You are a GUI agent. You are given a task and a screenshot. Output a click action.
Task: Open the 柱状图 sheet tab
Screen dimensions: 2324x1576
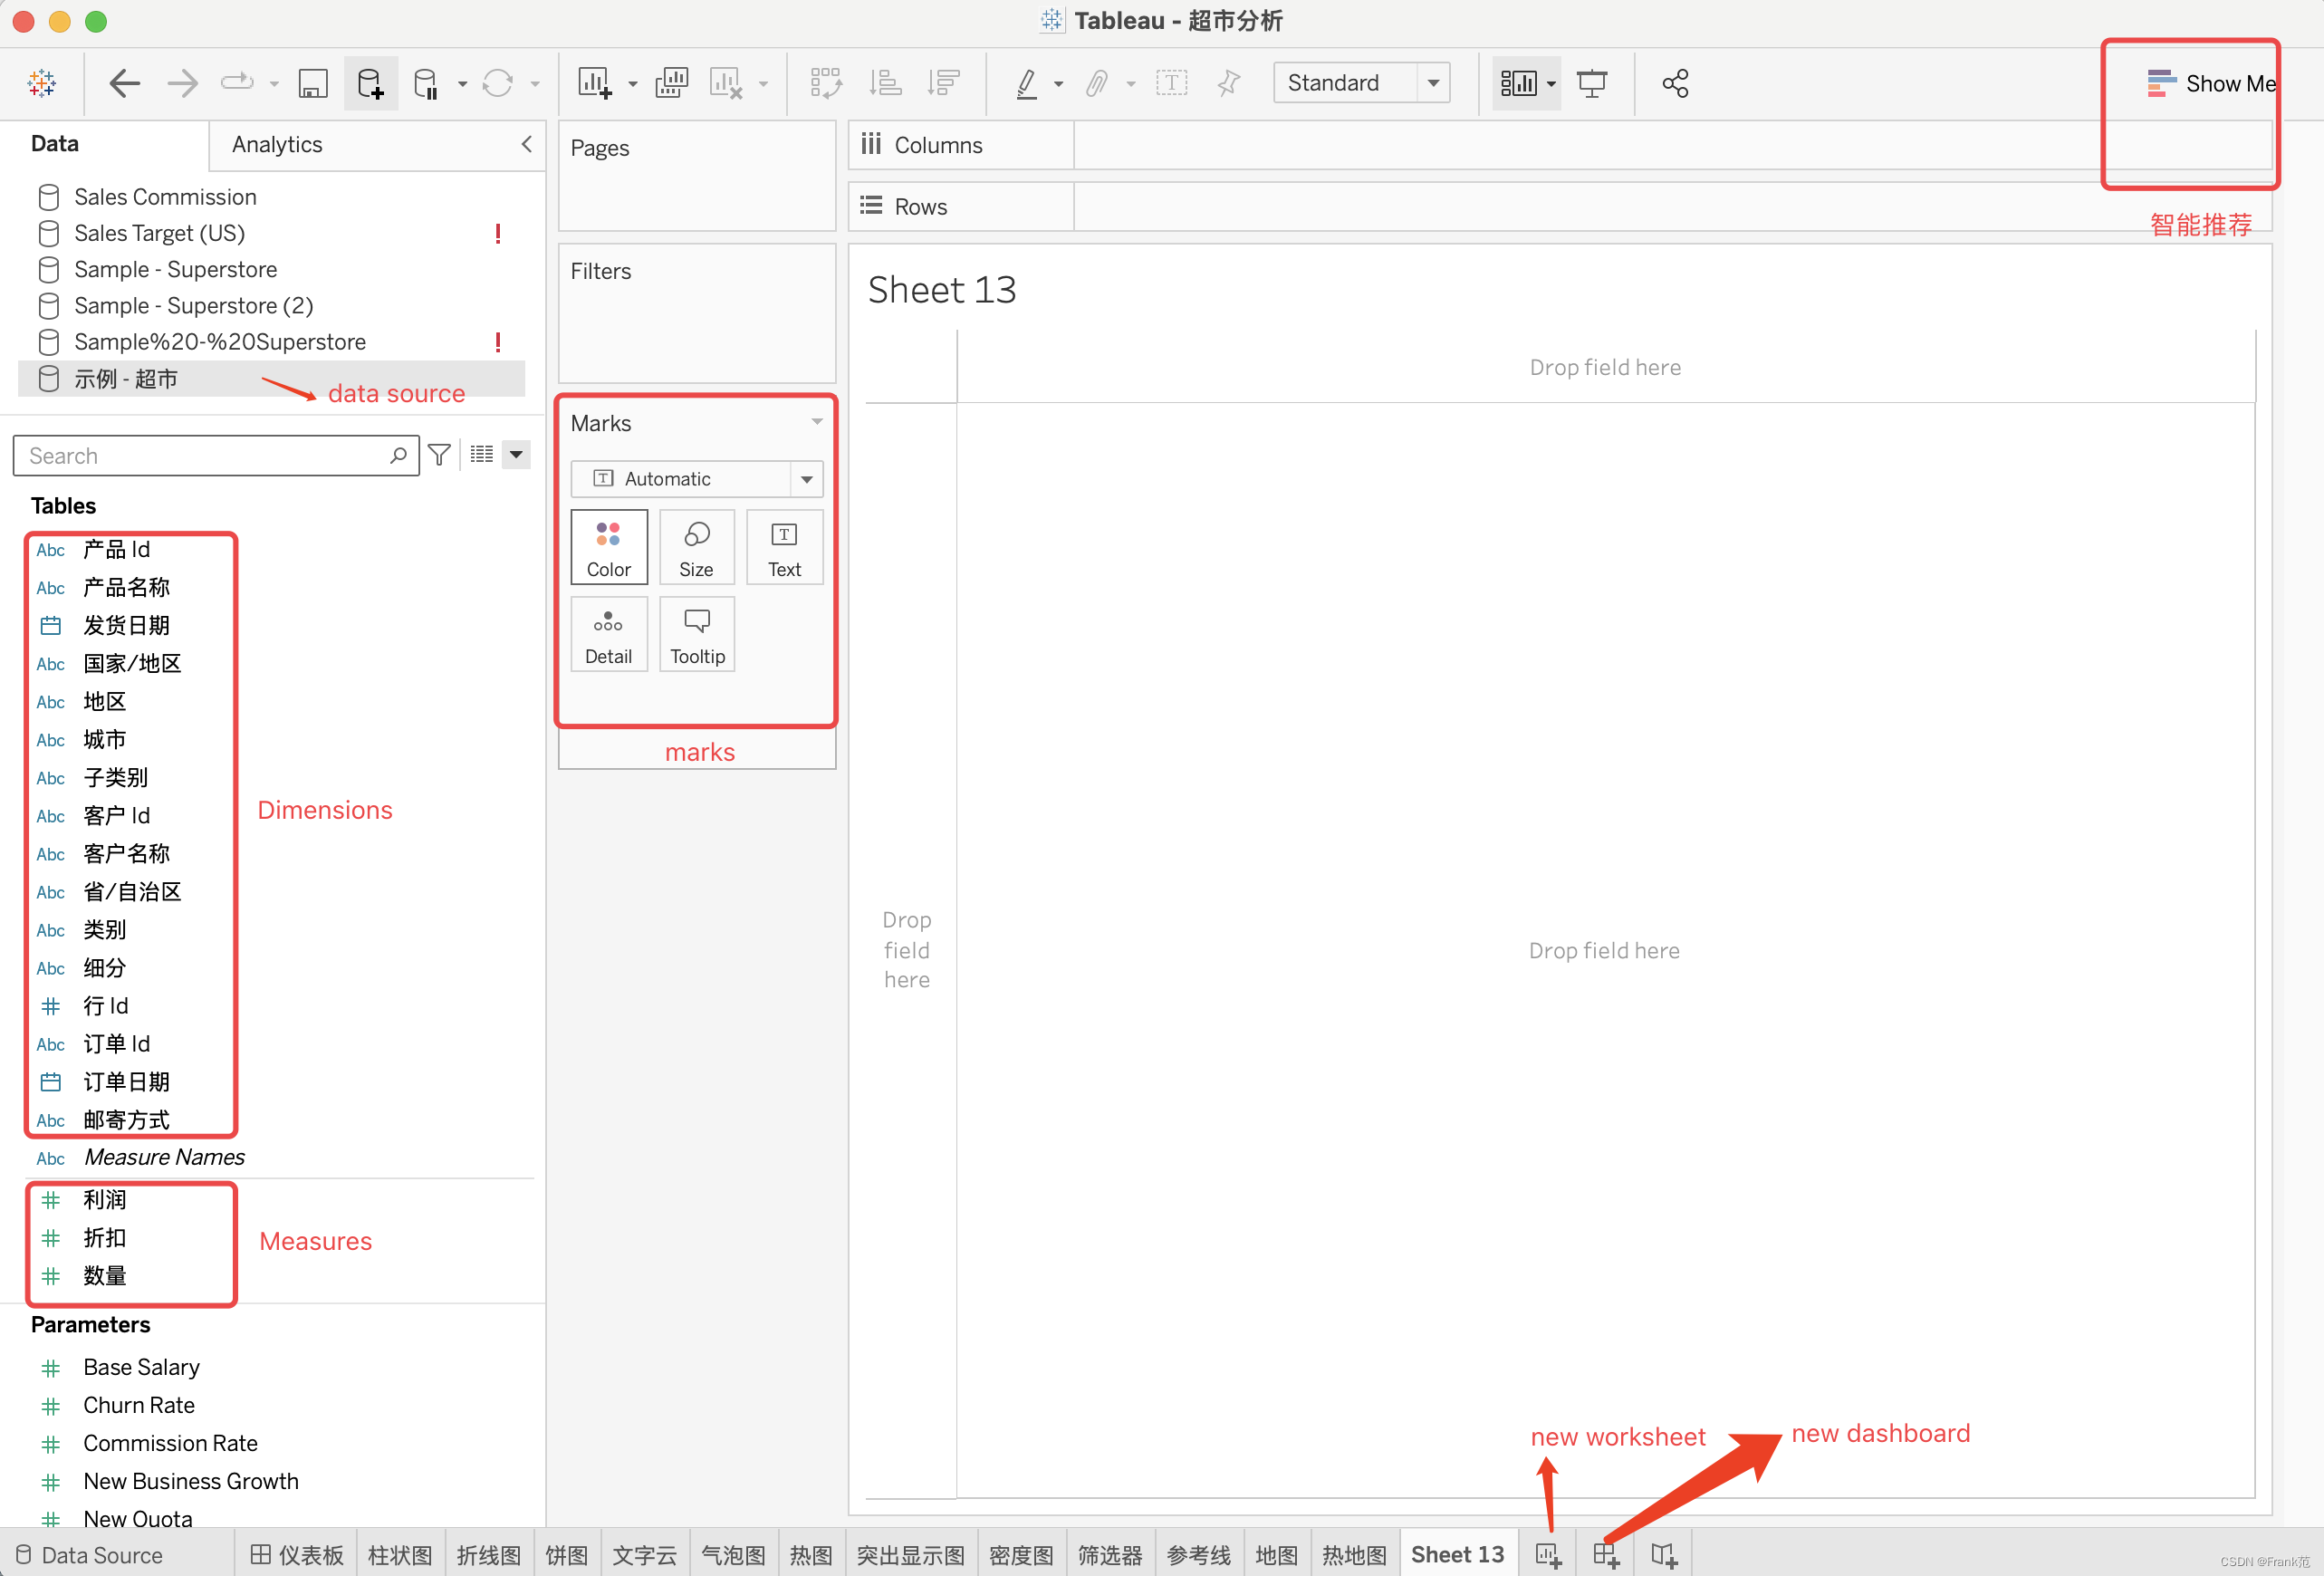pyautogui.click(x=400, y=1555)
